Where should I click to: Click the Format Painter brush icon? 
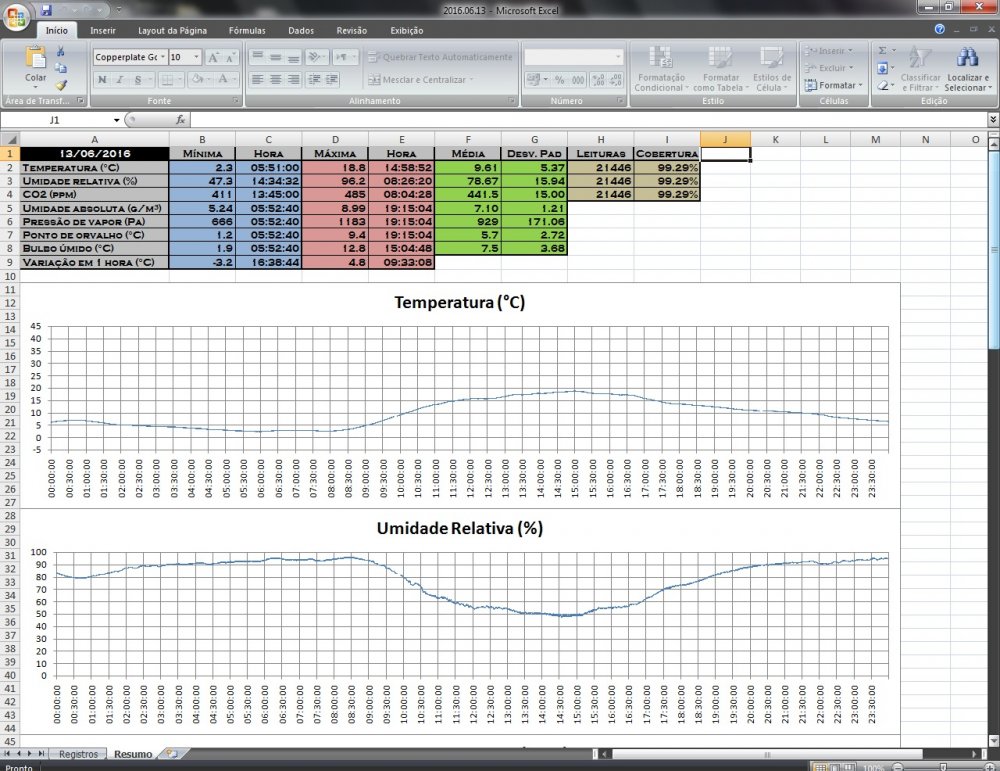tap(61, 85)
